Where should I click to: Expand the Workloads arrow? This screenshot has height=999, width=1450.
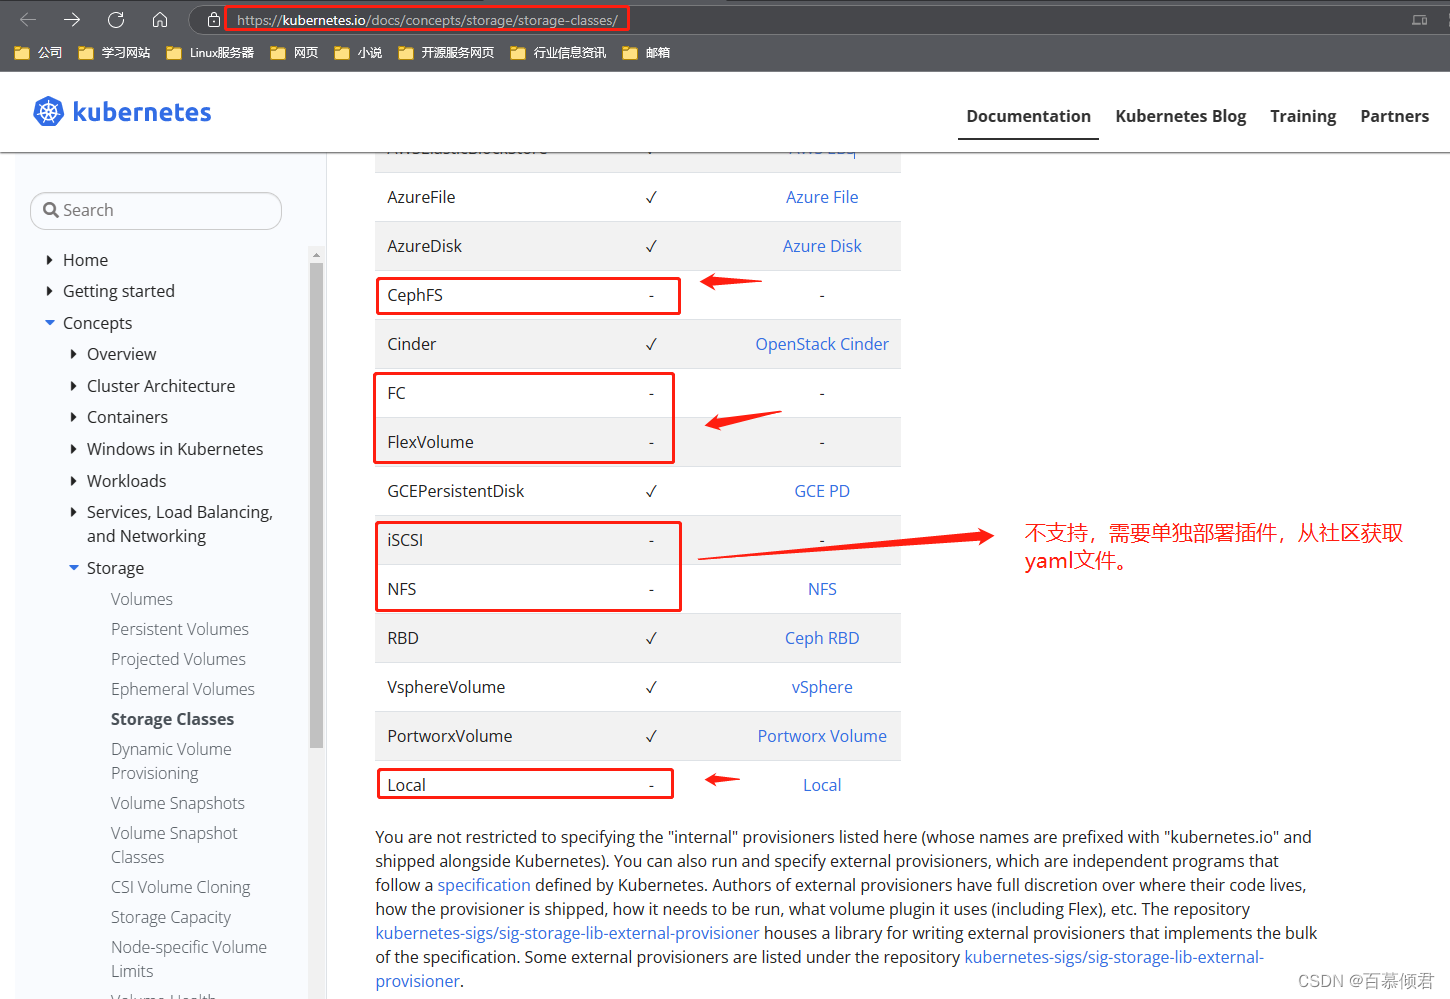(73, 481)
